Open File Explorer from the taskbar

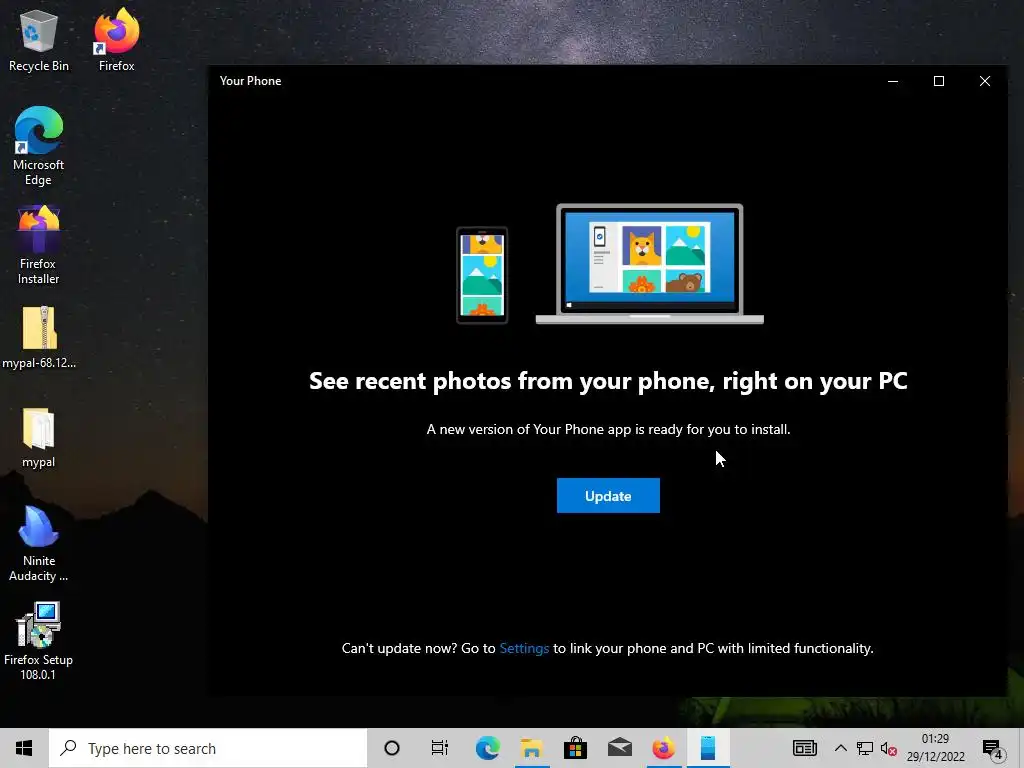(532, 748)
